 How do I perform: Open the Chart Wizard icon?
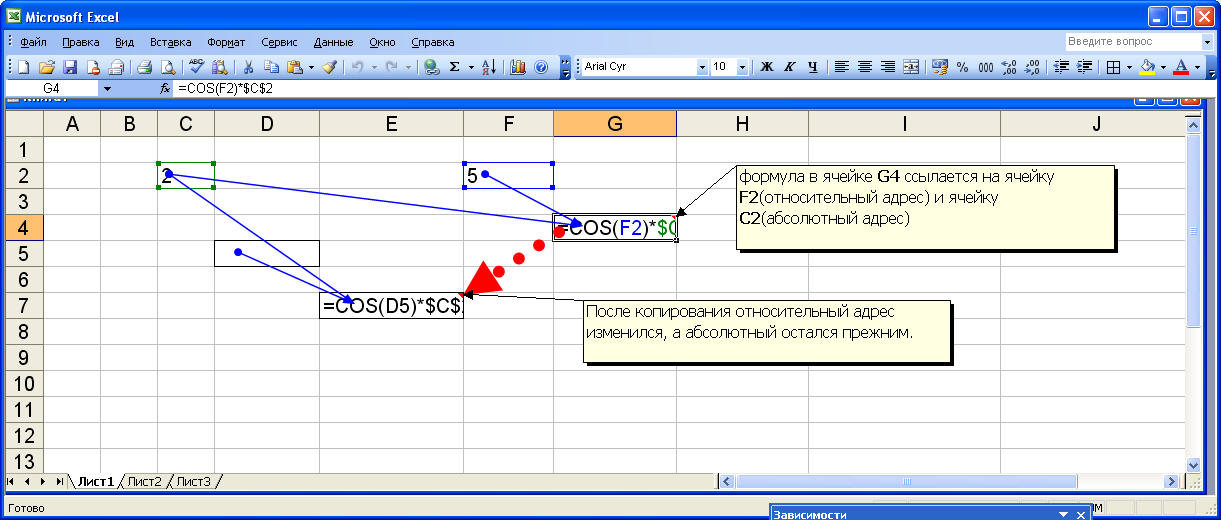[x=518, y=67]
